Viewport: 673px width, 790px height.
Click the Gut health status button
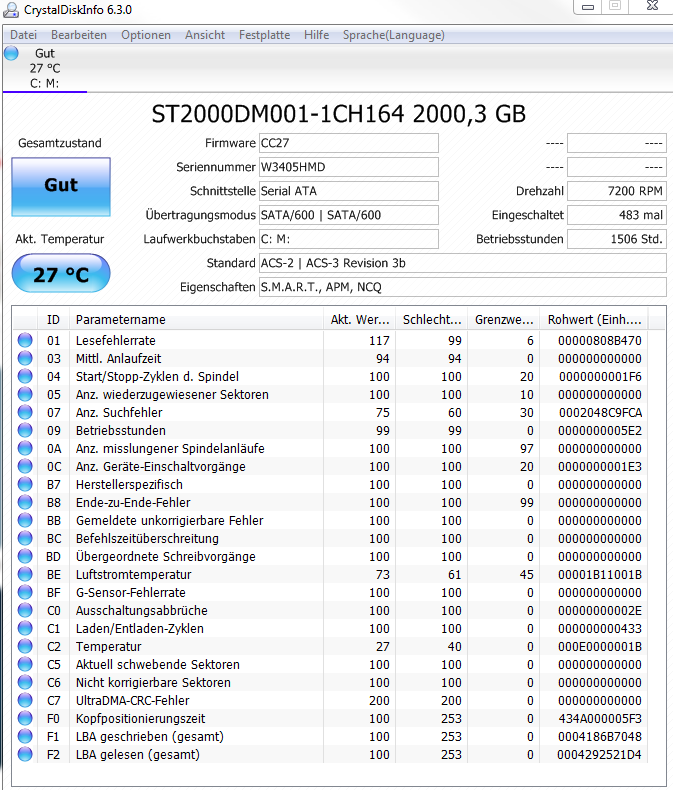(x=61, y=187)
